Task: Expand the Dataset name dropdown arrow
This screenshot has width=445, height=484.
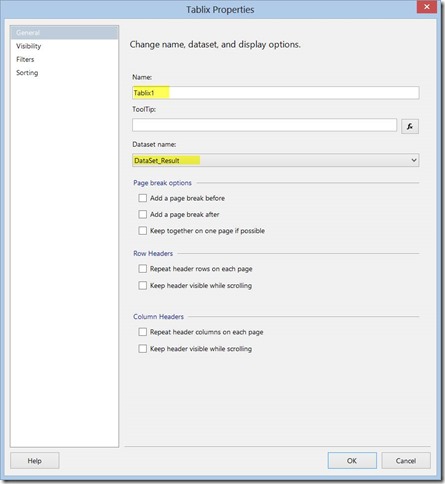Action: pos(414,160)
